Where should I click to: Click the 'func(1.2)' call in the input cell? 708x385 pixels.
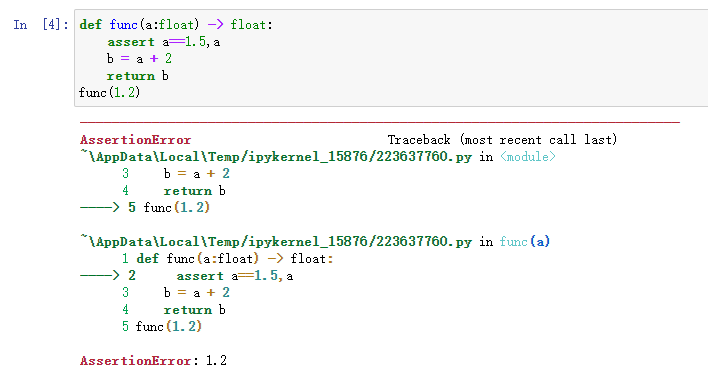[109, 93]
